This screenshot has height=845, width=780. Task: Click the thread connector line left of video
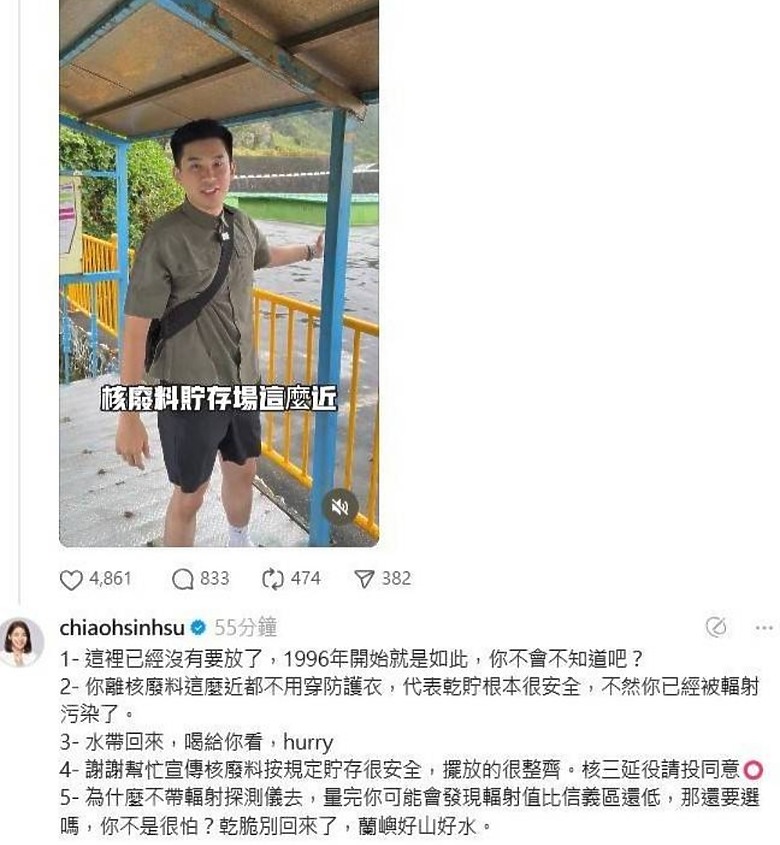(x=19, y=302)
